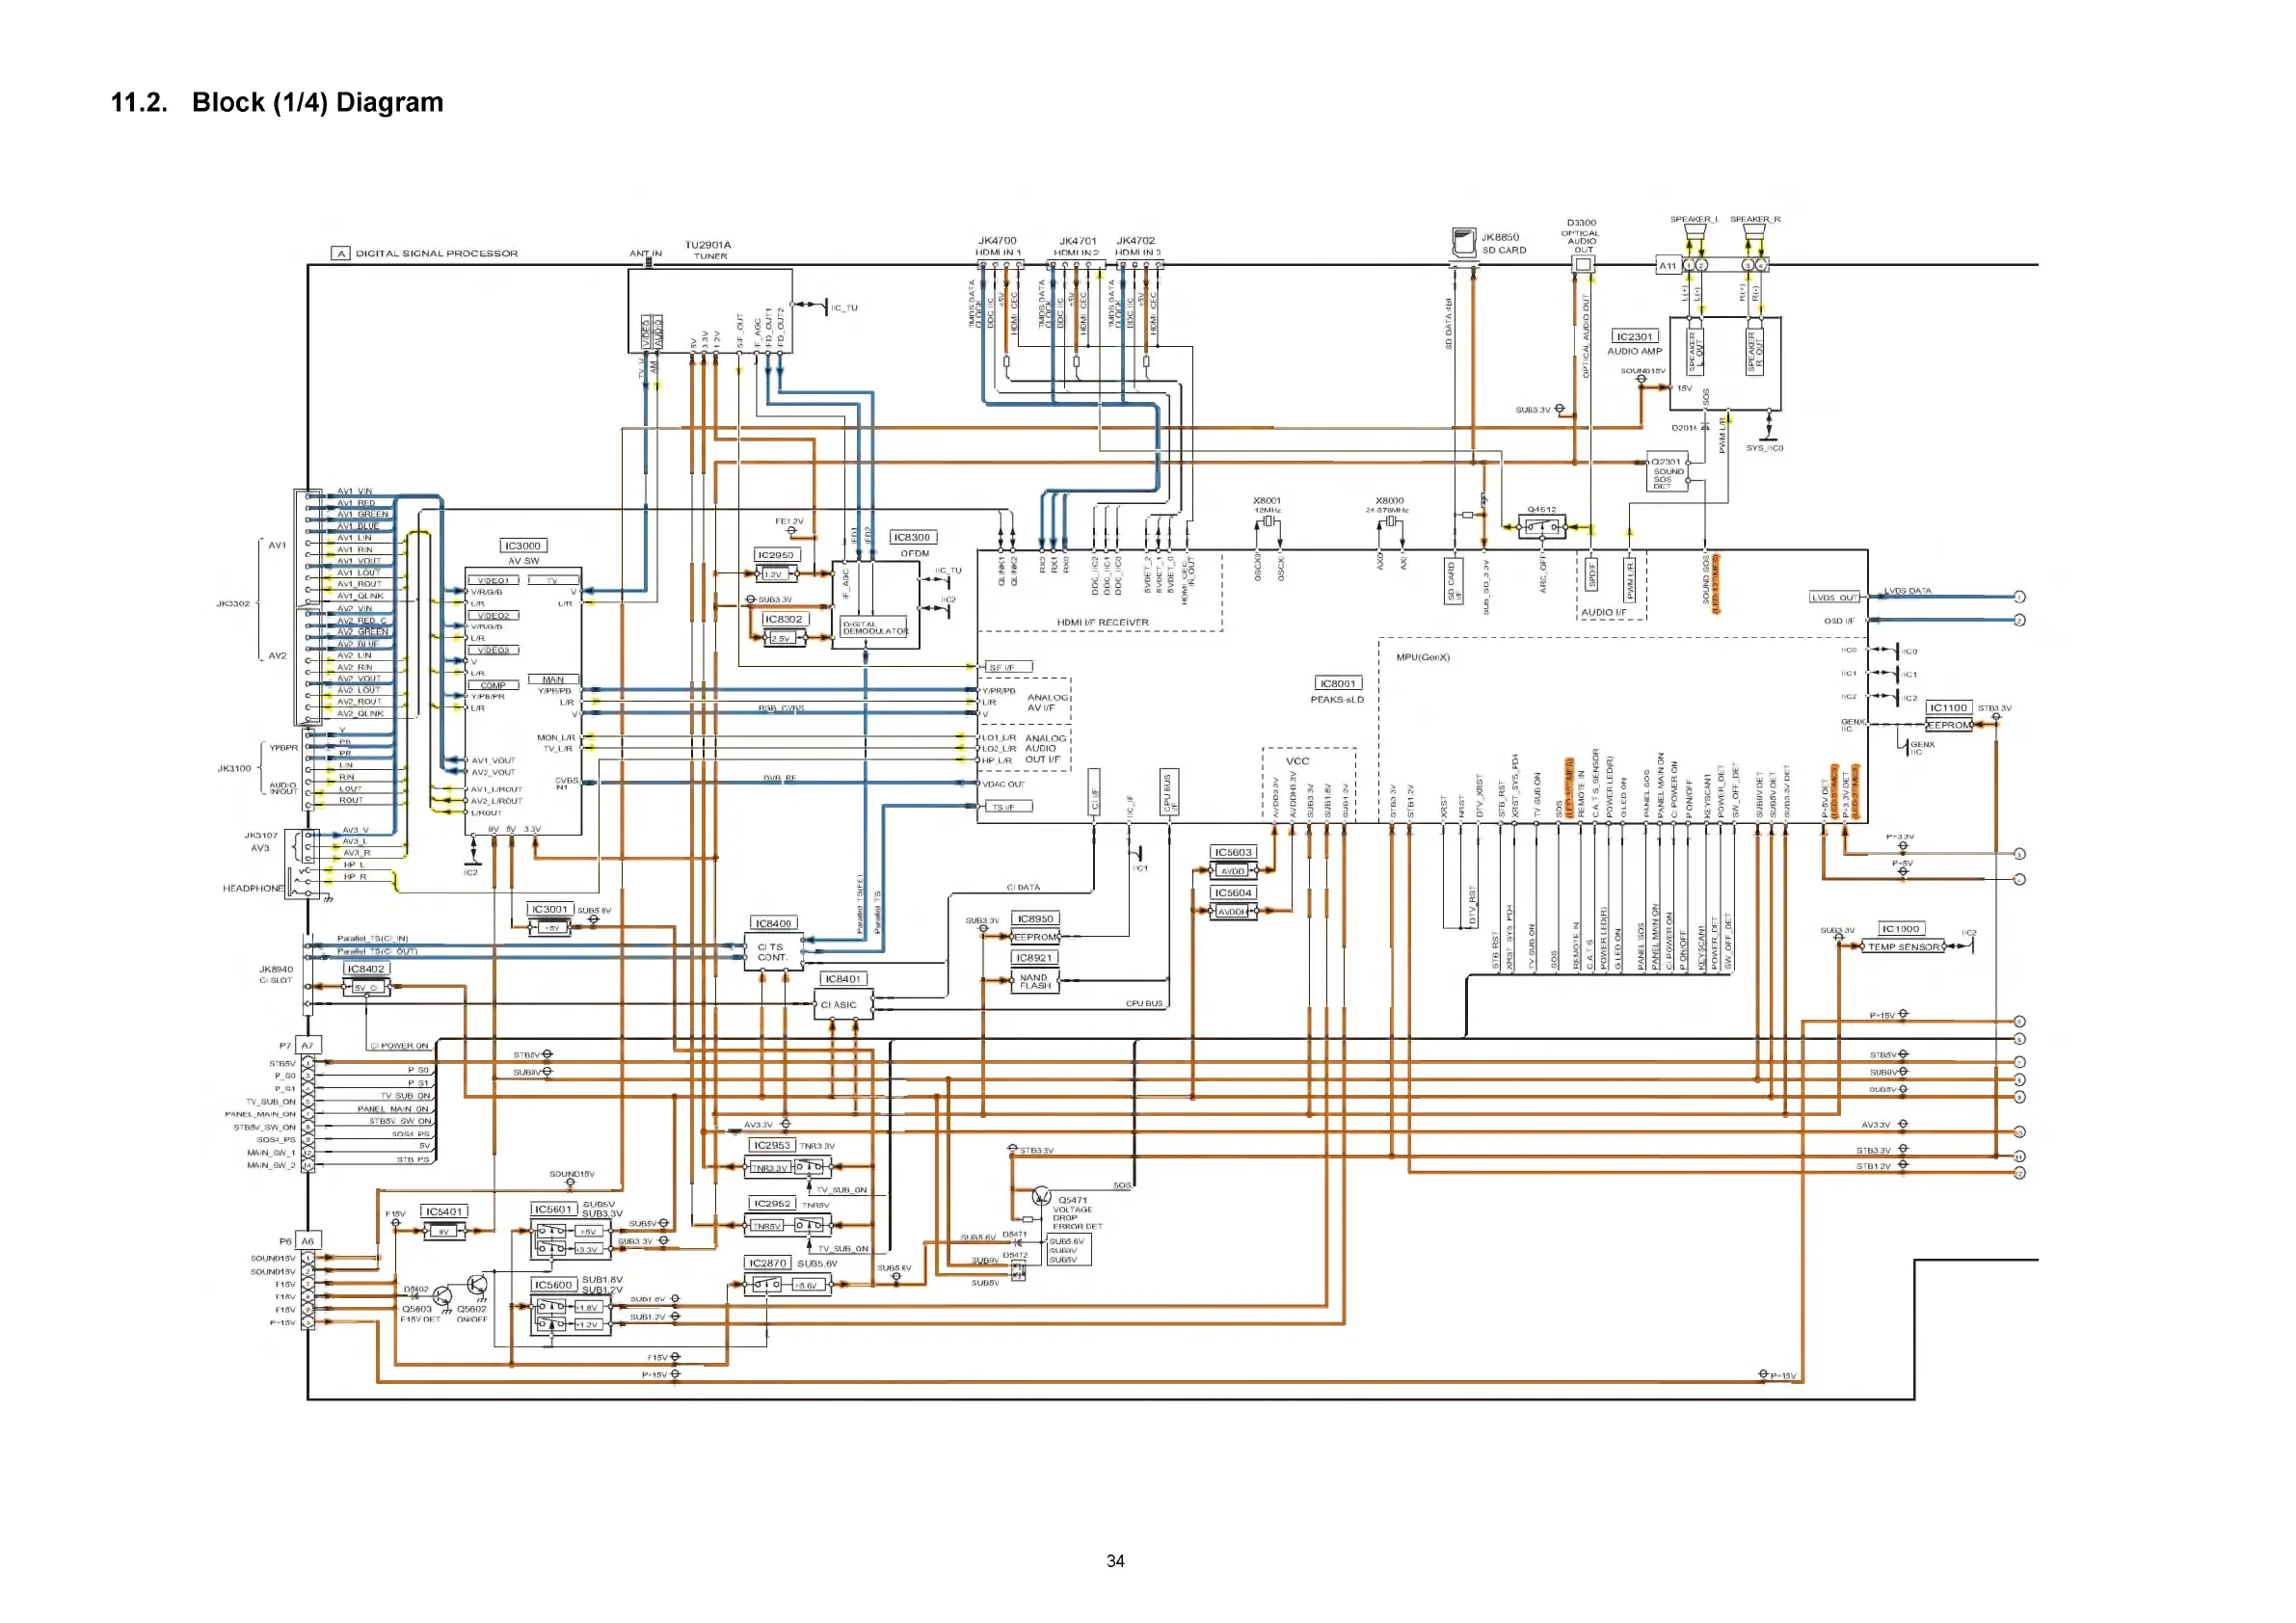Click the IC8921 NAND FLASH block
The image size is (2296, 1623).
tap(1034, 981)
